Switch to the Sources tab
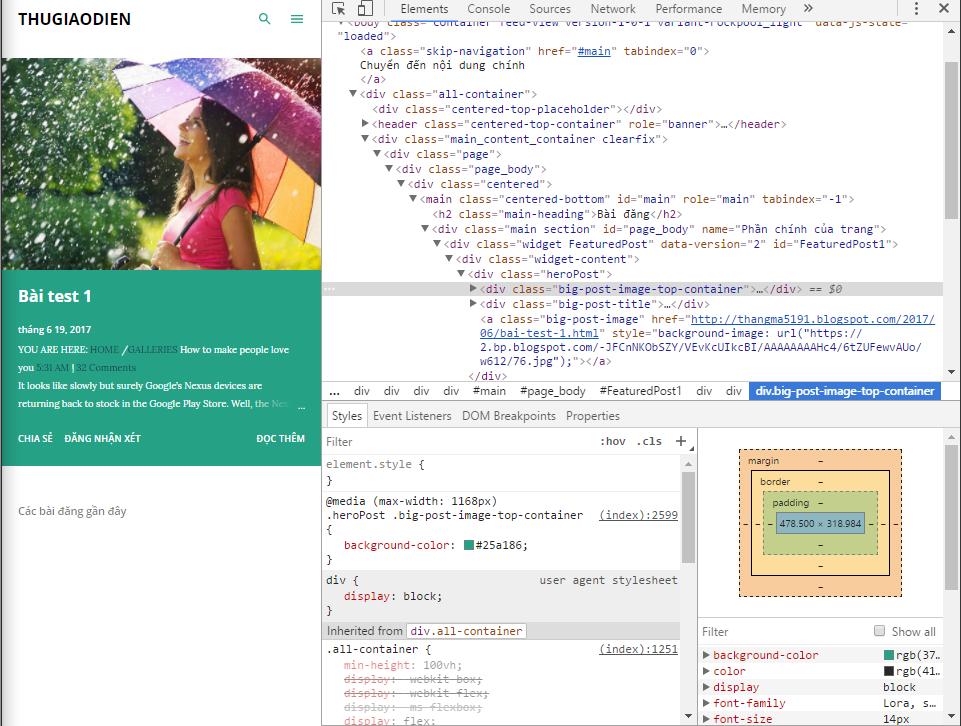Screen dimensions: 961x726 click(x=550, y=9)
